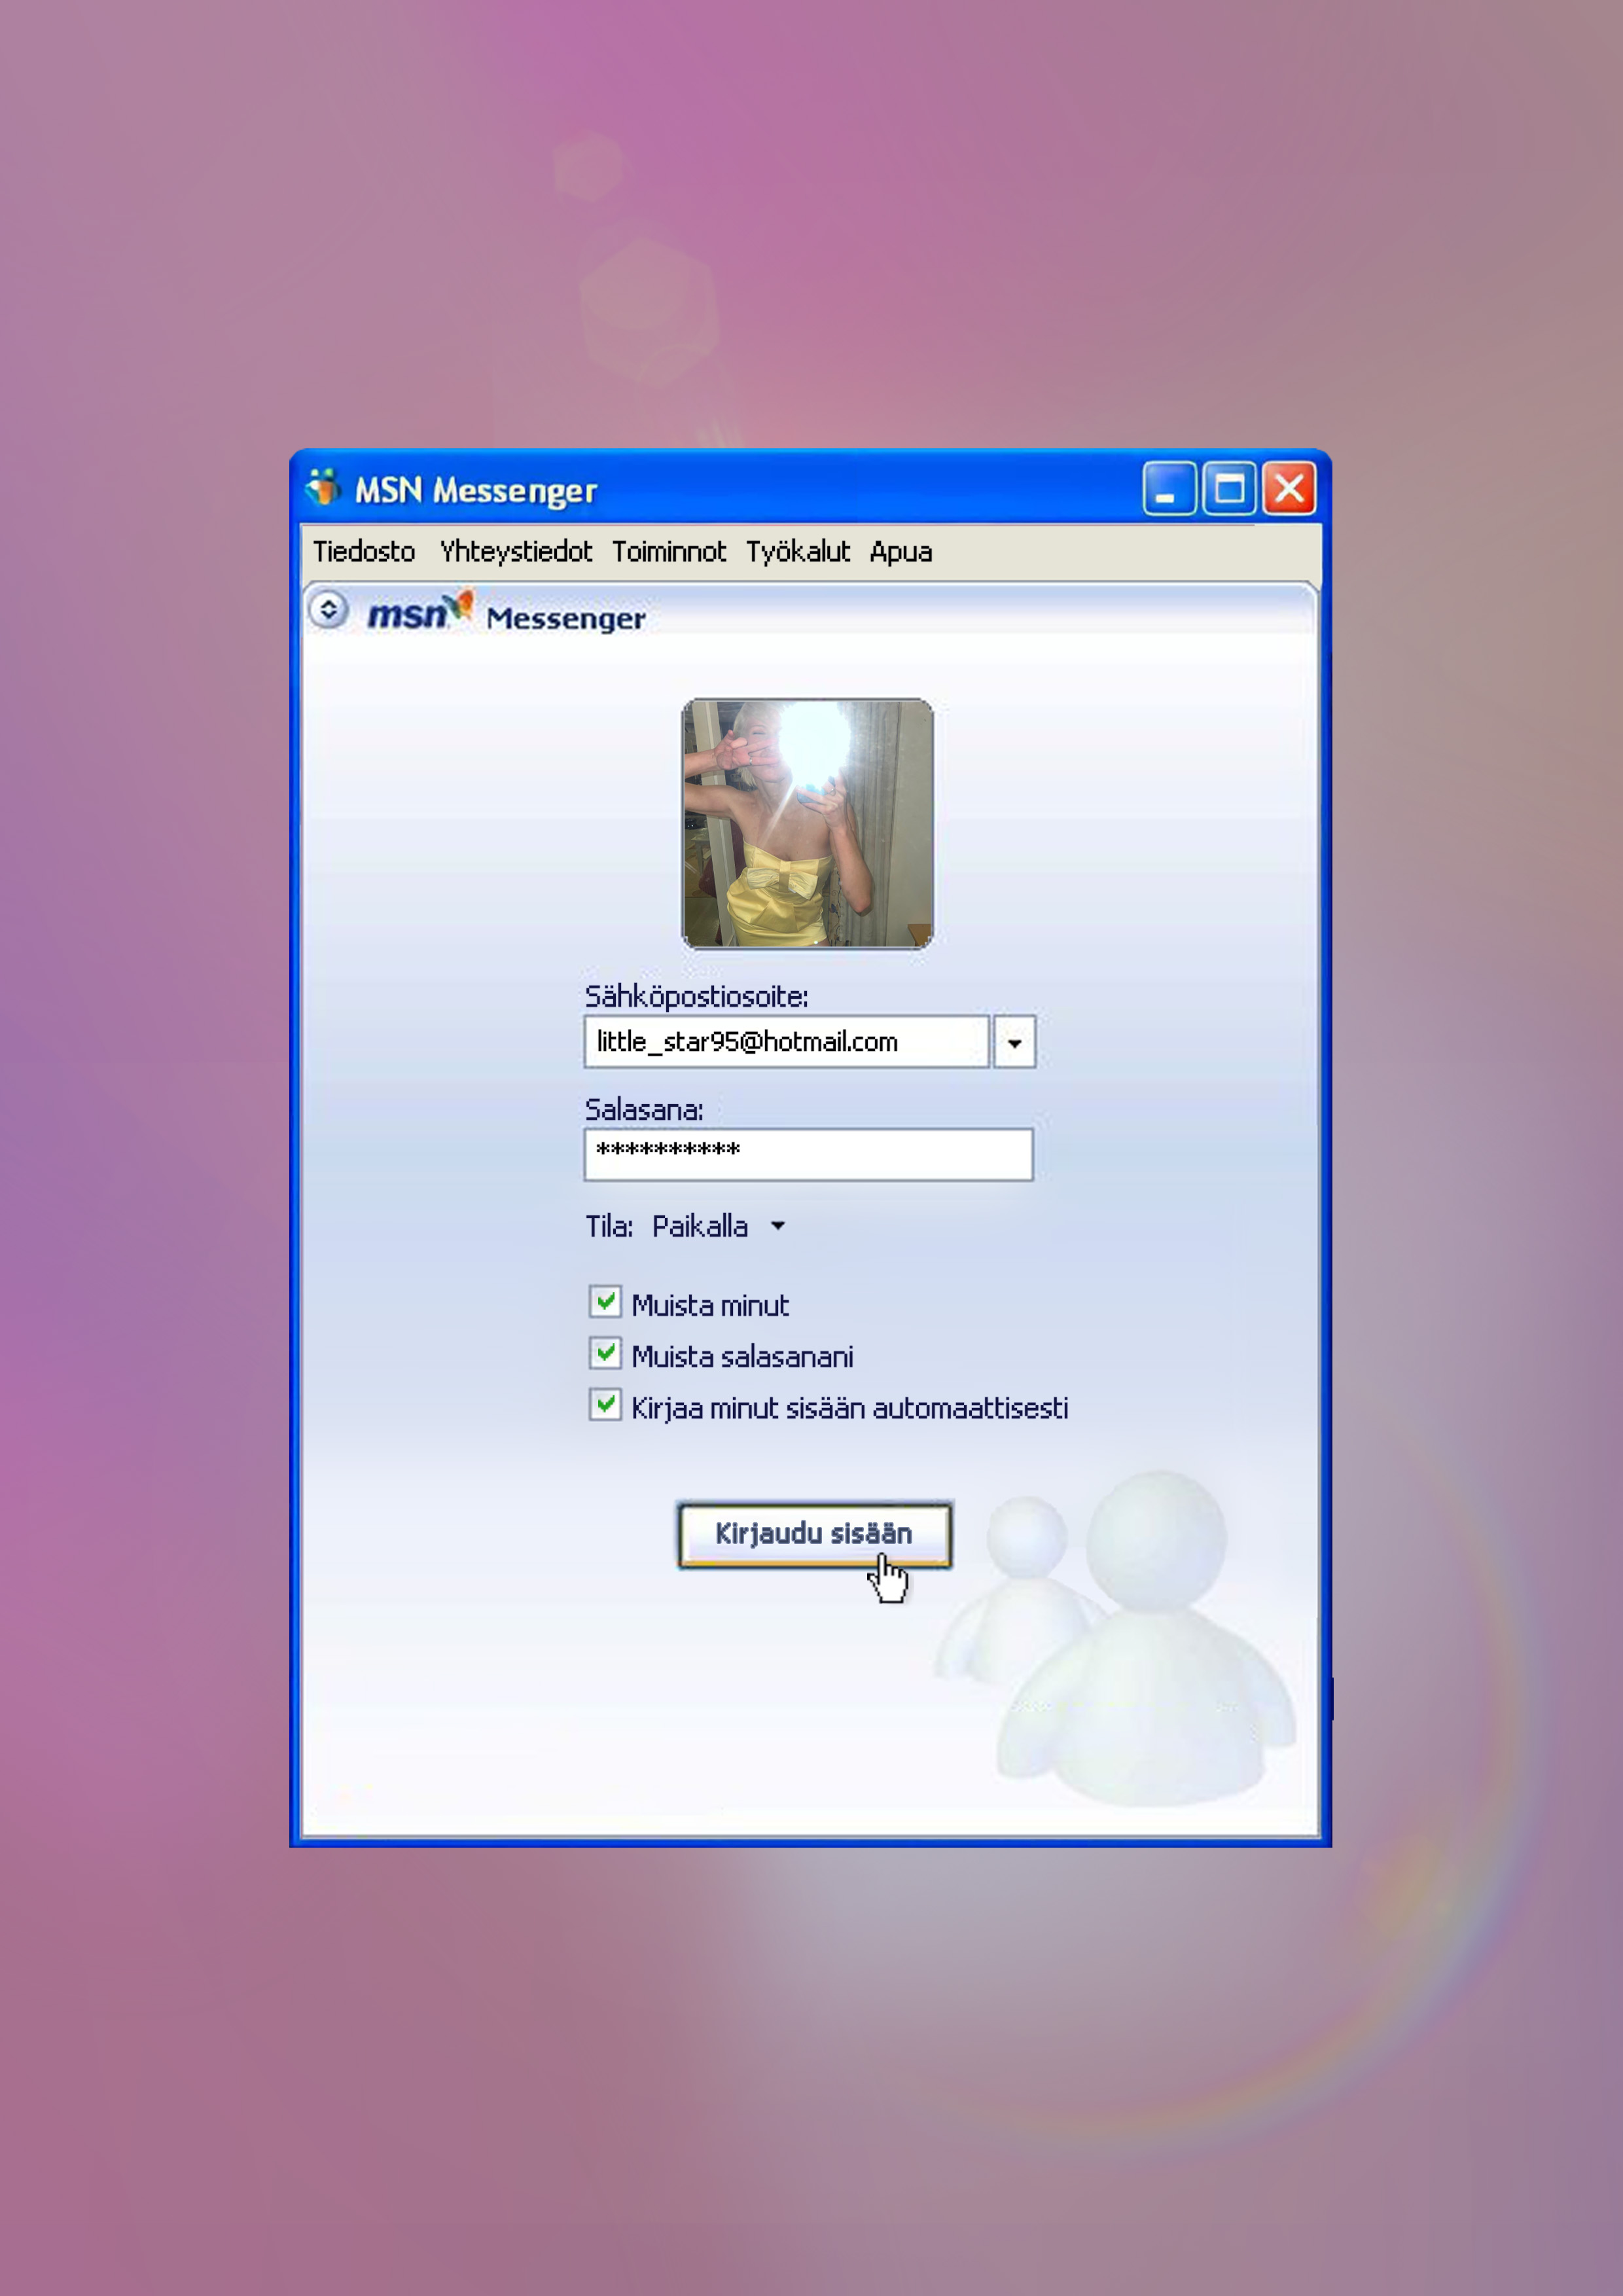Uncheck the Muista minut checkbox
This screenshot has width=1623, height=2296.
605,1302
